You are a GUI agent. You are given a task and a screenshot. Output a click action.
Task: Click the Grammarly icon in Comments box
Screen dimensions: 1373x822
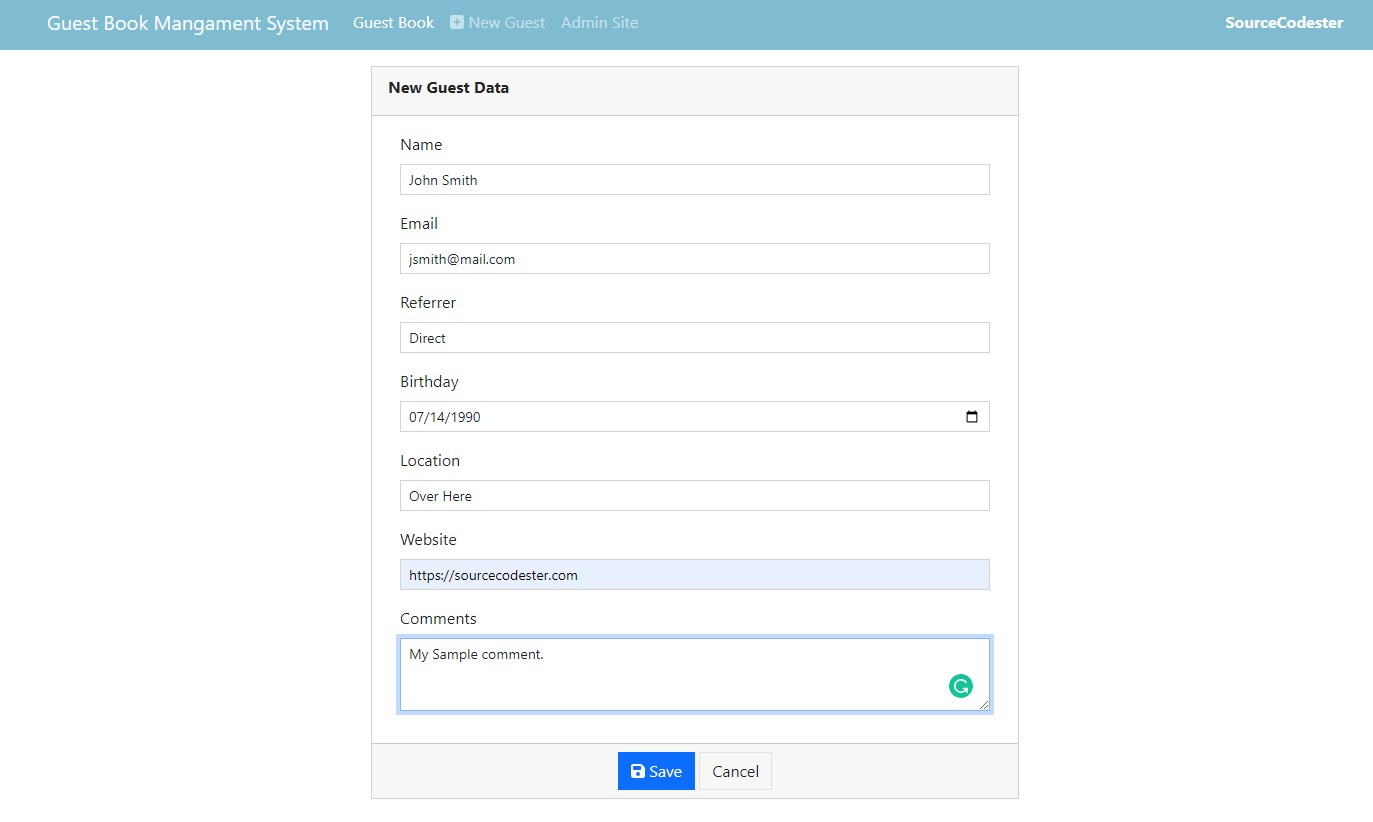click(960, 687)
